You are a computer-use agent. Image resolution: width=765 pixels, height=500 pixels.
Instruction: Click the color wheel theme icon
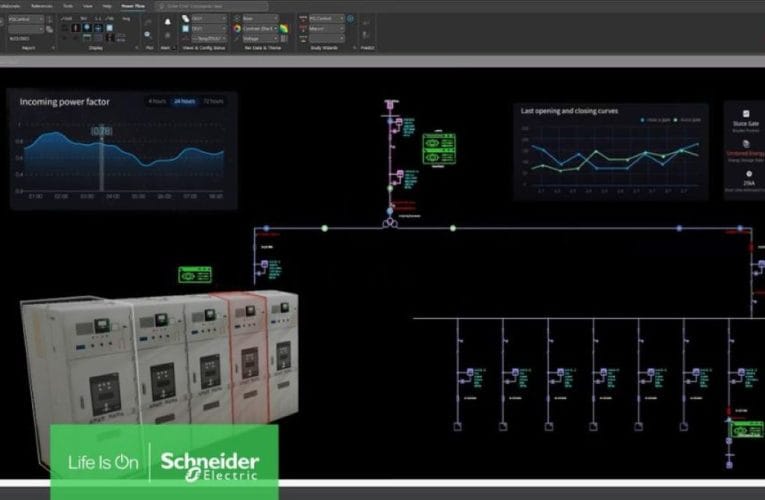pos(237,29)
